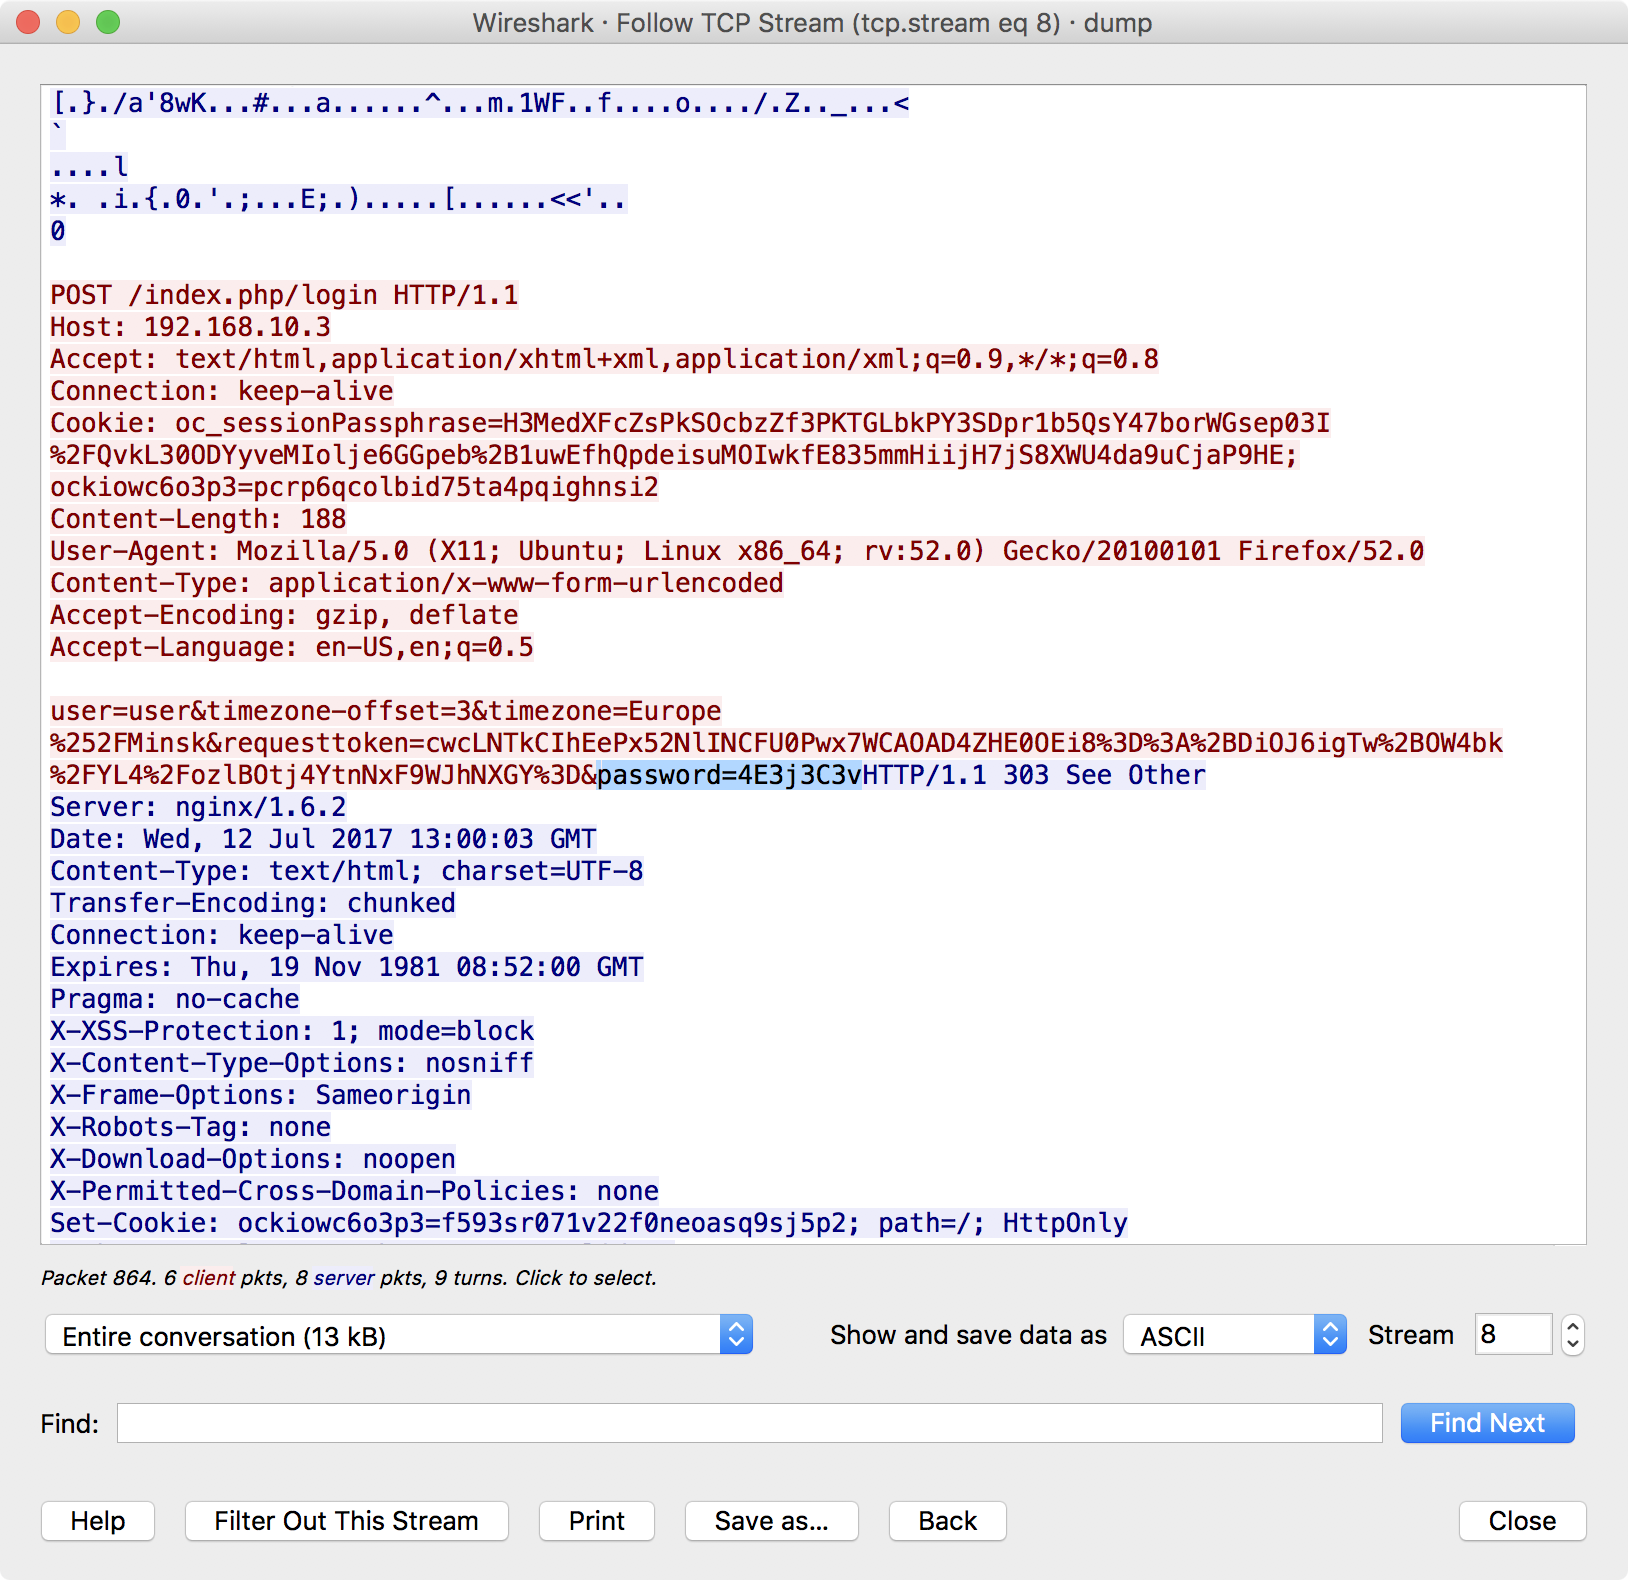Click the first Connection: keep-alive request line
The width and height of the screenshot is (1628, 1580).
click(x=222, y=391)
